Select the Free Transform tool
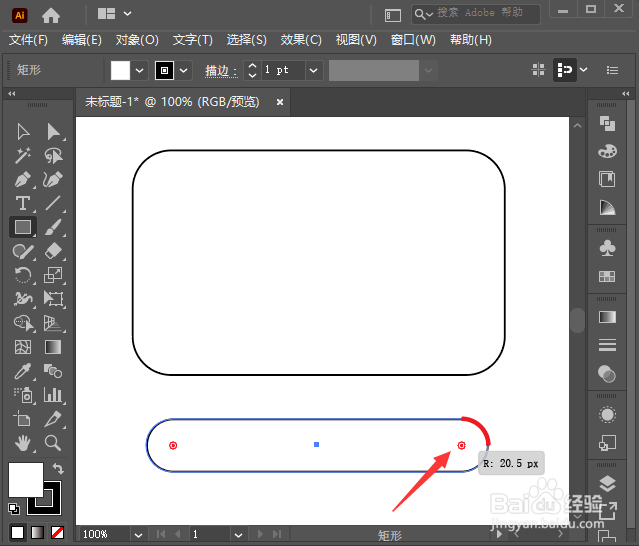The height and width of the screenshot is (546, 639). click(x=53, y=299)
